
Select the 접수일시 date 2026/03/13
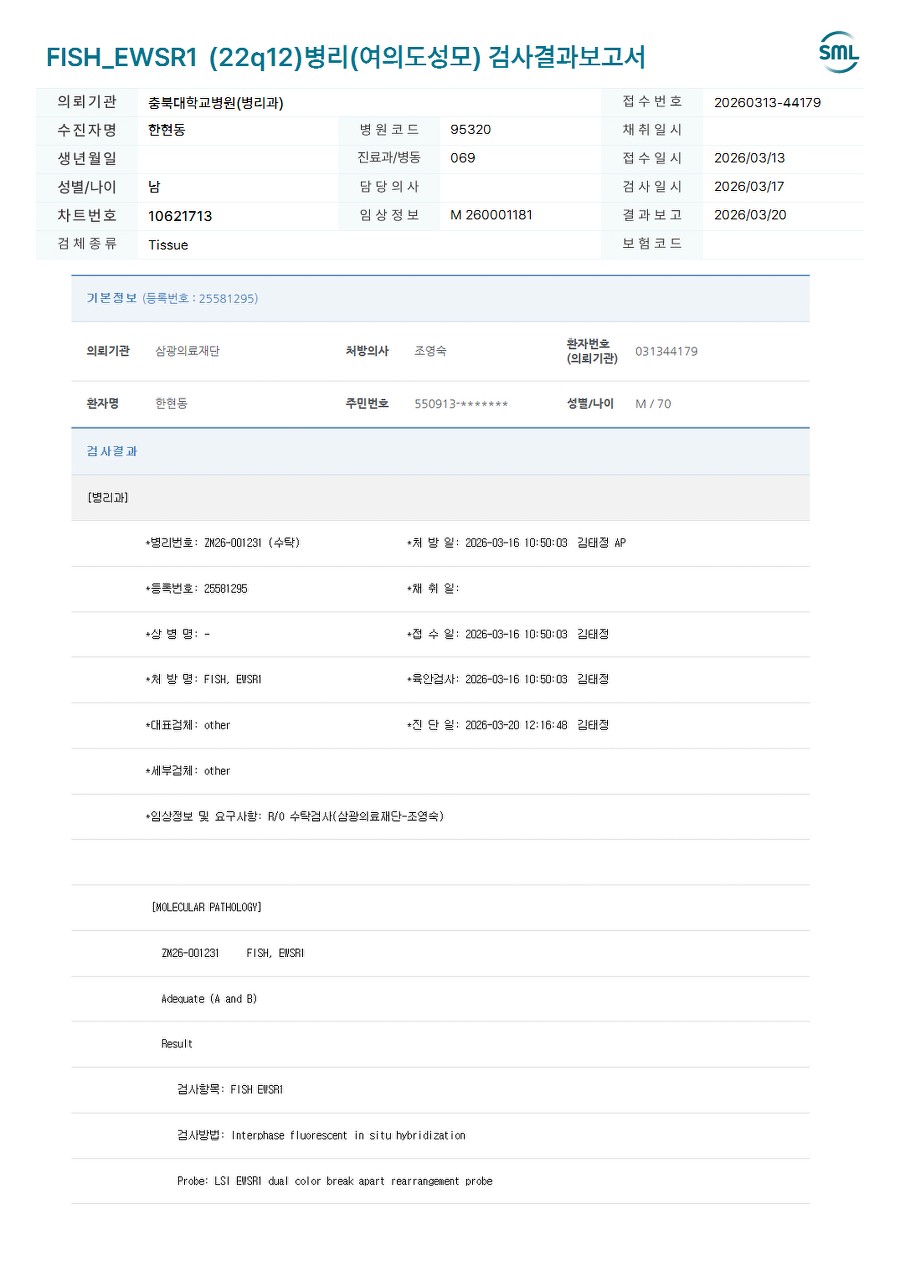click(x=750, y=158)
